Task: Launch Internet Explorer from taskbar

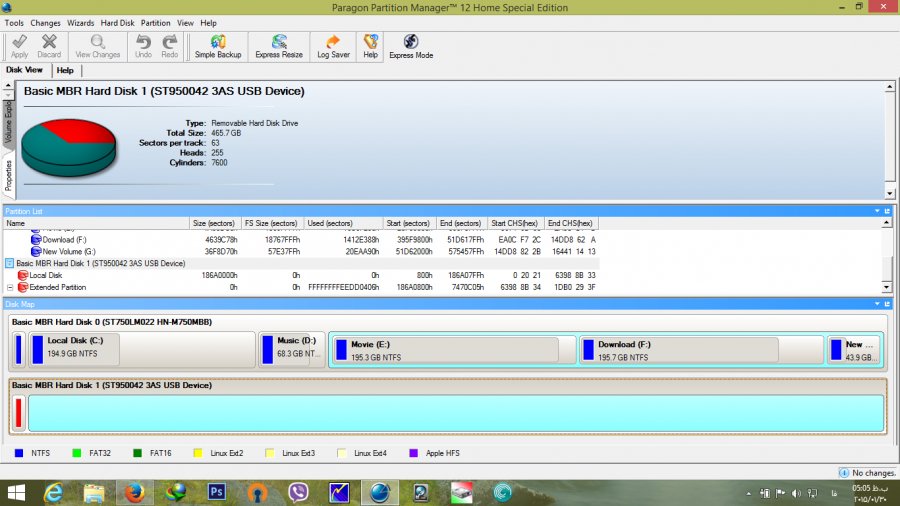Action: [x=53, y=493]
